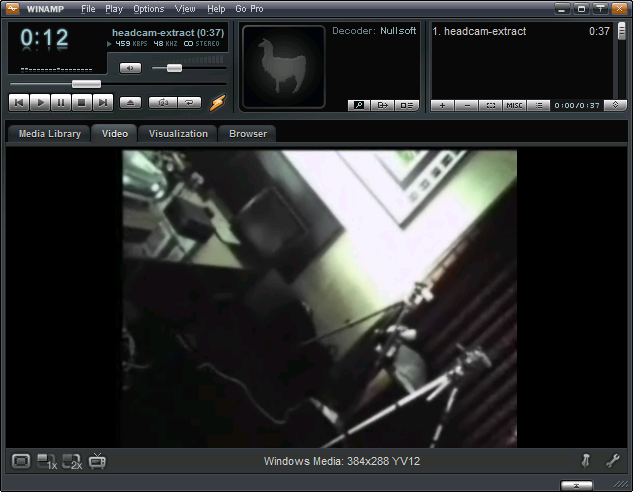The height and width of the screenshot is (492, 633).
Task: Stop playback with the Stop button
Action: (82, 103)
